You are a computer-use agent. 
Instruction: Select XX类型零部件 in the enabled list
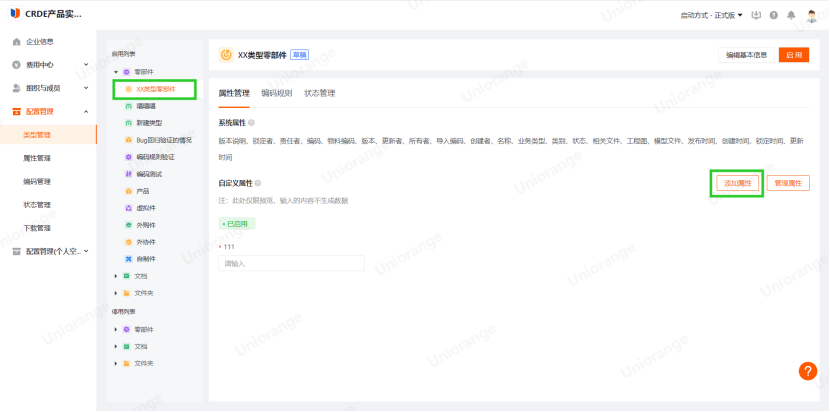point(155,89)
